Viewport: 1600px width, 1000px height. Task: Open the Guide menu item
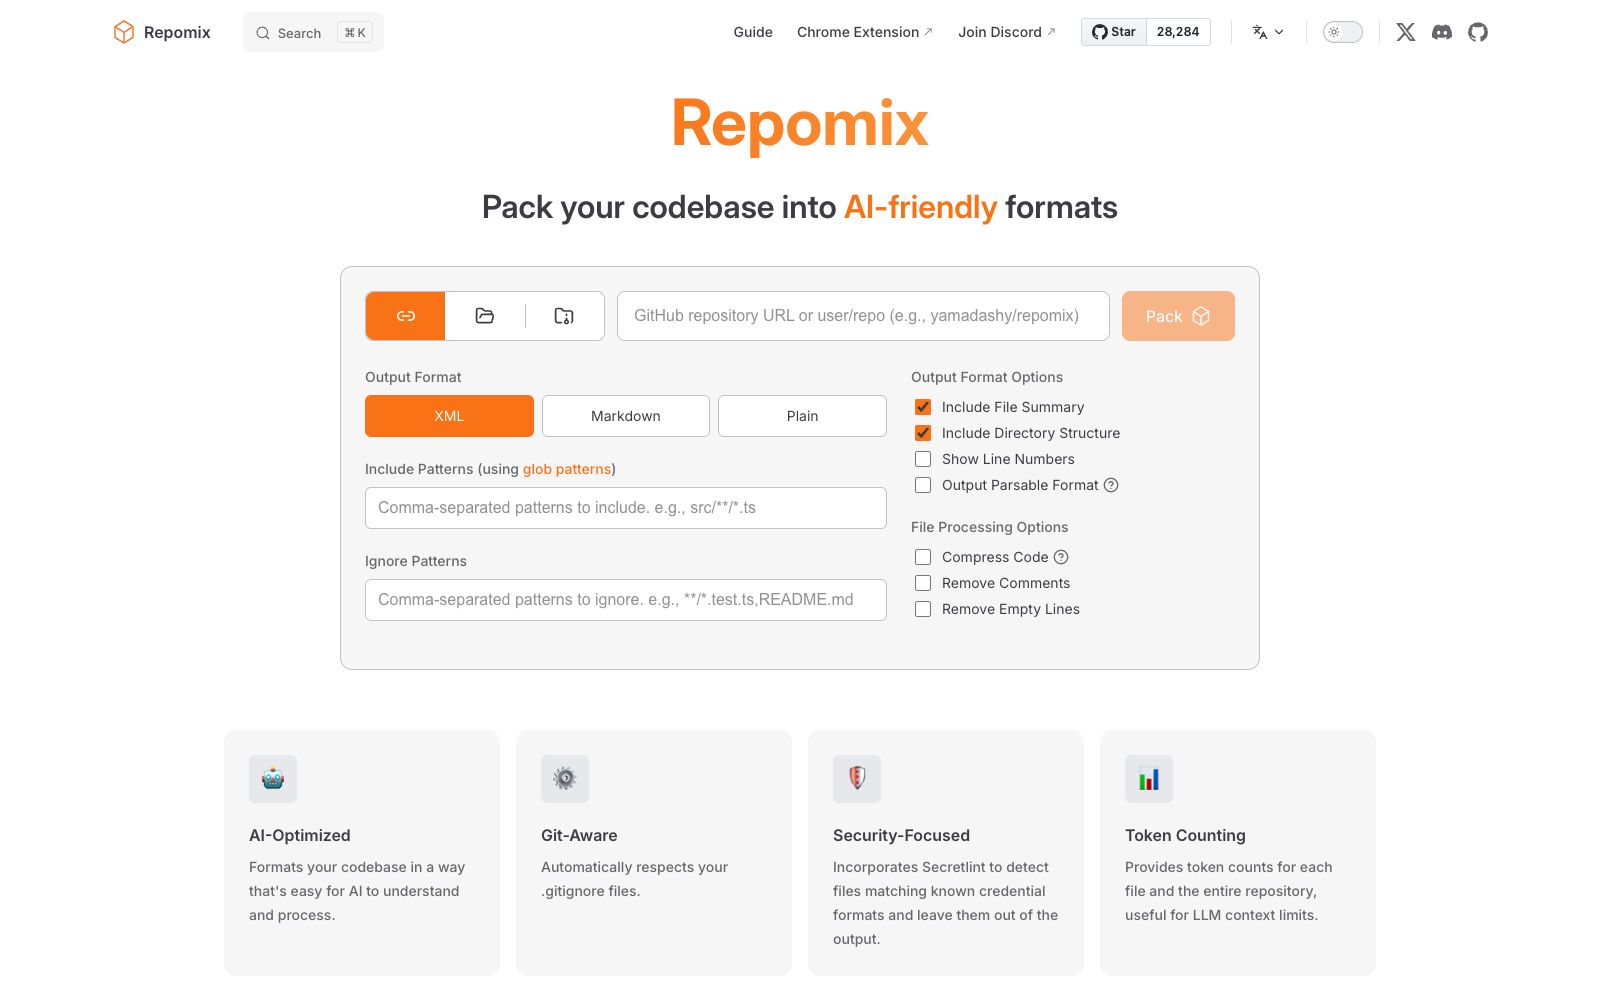753,32
